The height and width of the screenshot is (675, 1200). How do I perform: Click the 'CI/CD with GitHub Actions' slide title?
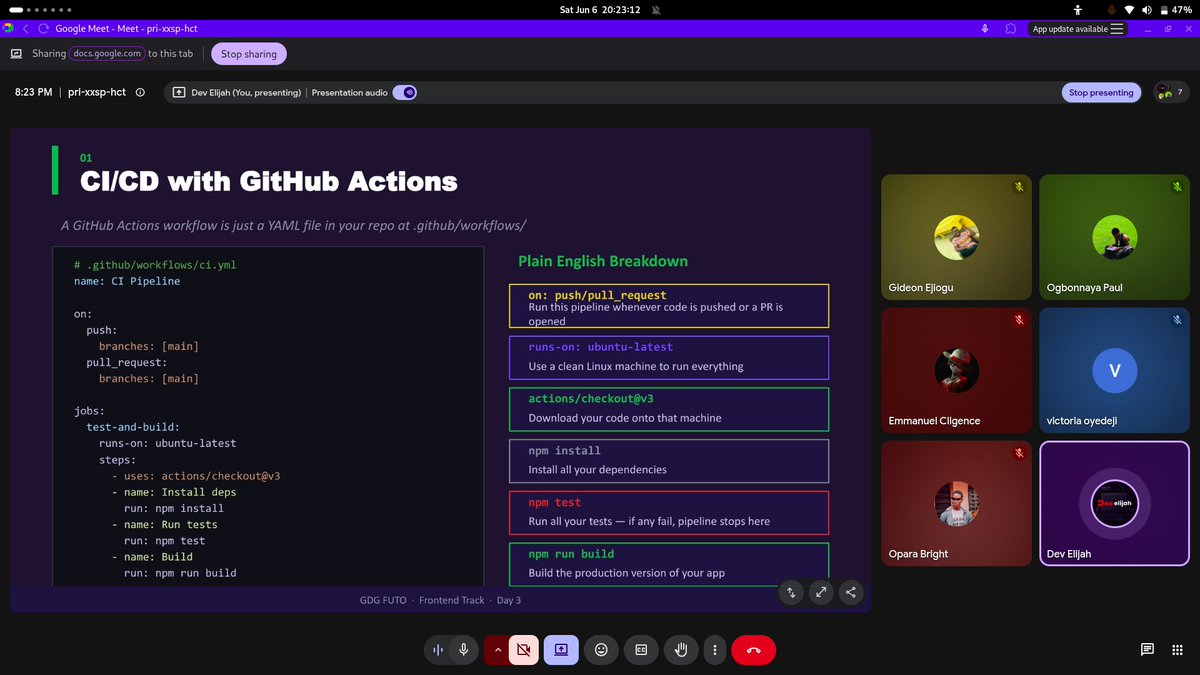[x=268, y=181]
